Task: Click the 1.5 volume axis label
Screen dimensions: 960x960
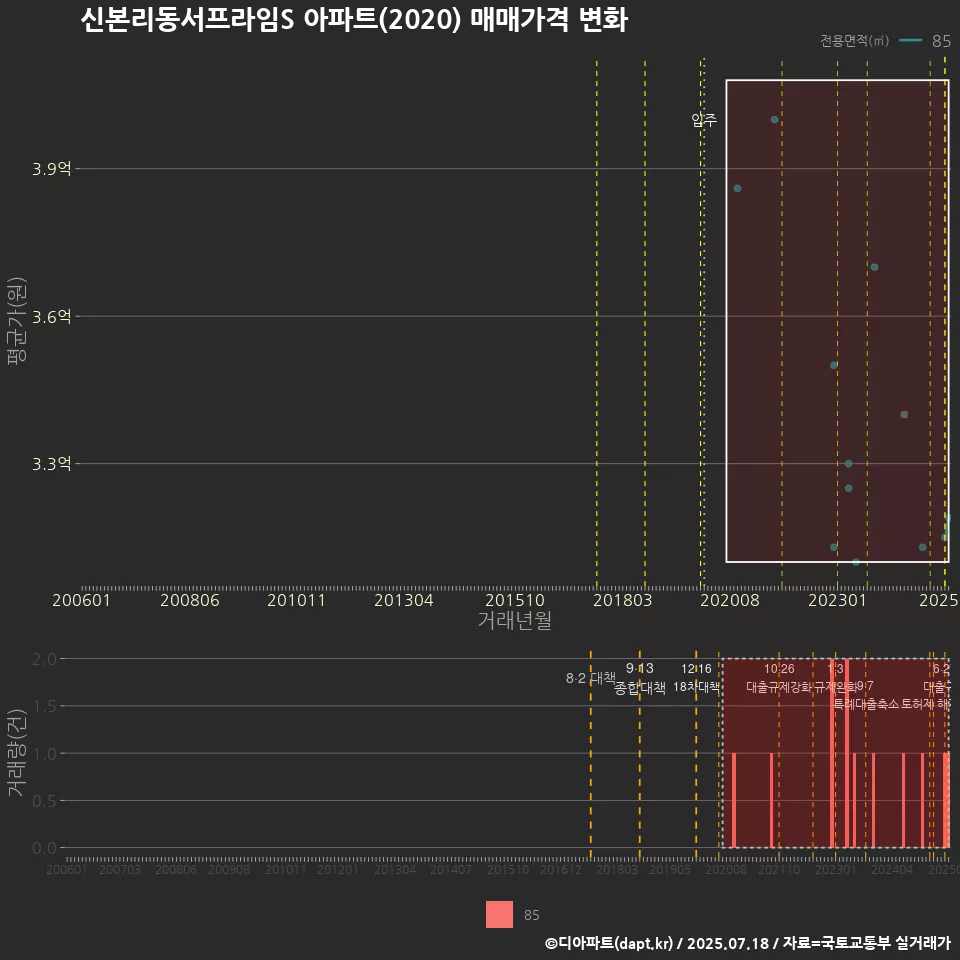Action: pyautogui.click(x=44, y=707)
